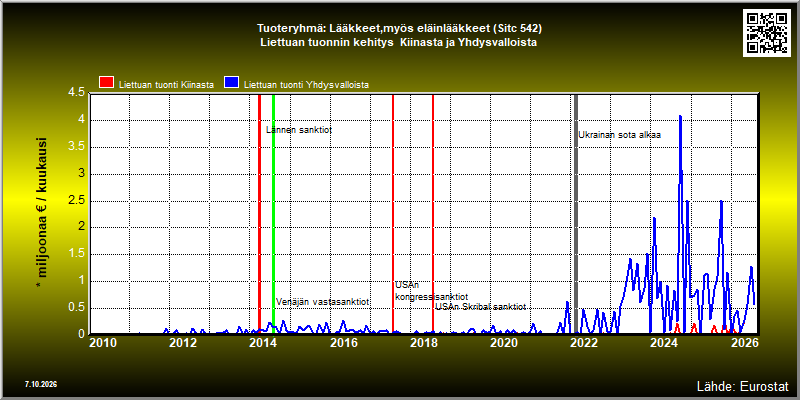Click the 'Venäjän vastasanktiot' annotation

322,302
